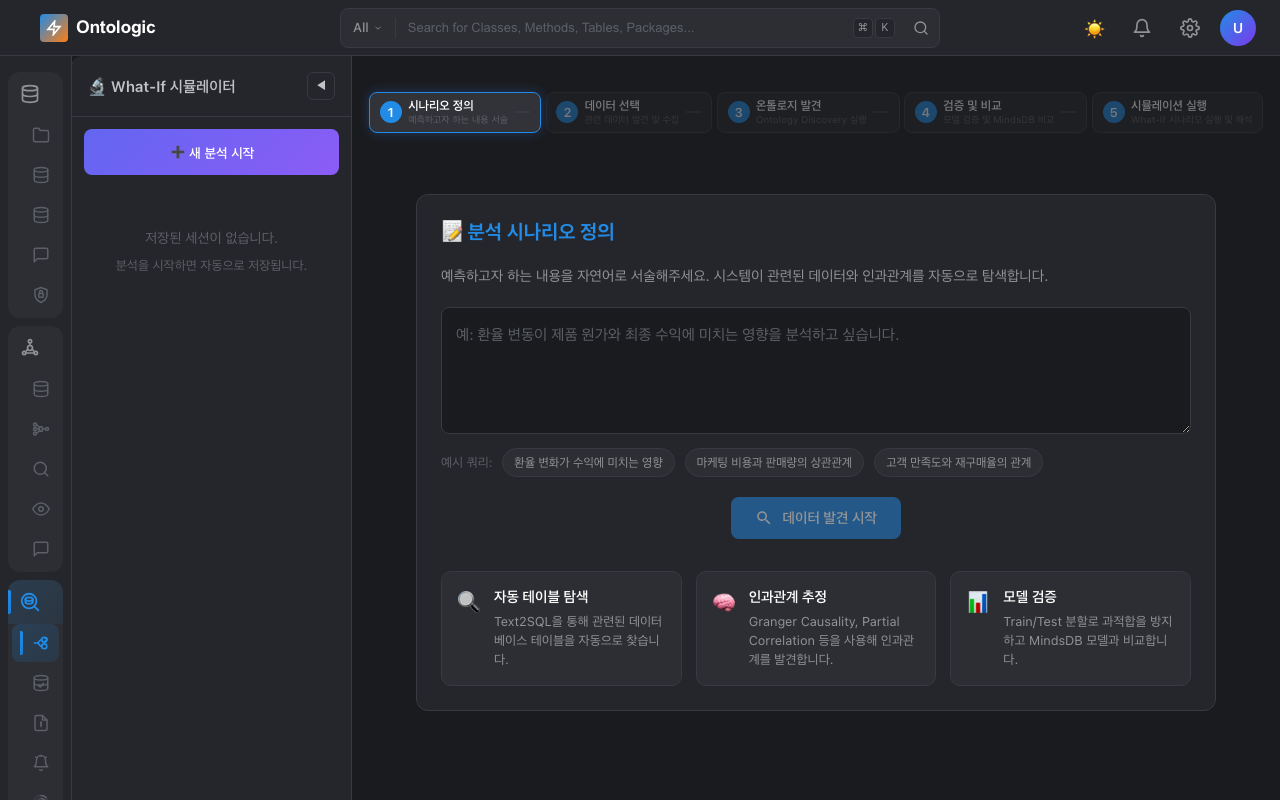Screen dimensions: 1280x800
Task: Toggle light theme with sun icon
Action: pyautogui.click(x=1094, y=28)
